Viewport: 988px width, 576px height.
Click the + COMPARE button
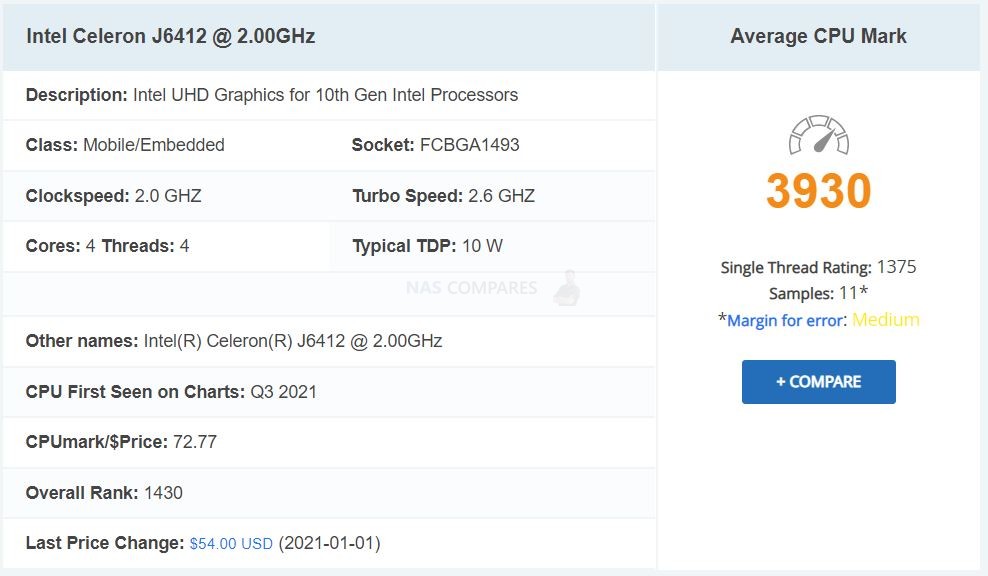[819, 382]
